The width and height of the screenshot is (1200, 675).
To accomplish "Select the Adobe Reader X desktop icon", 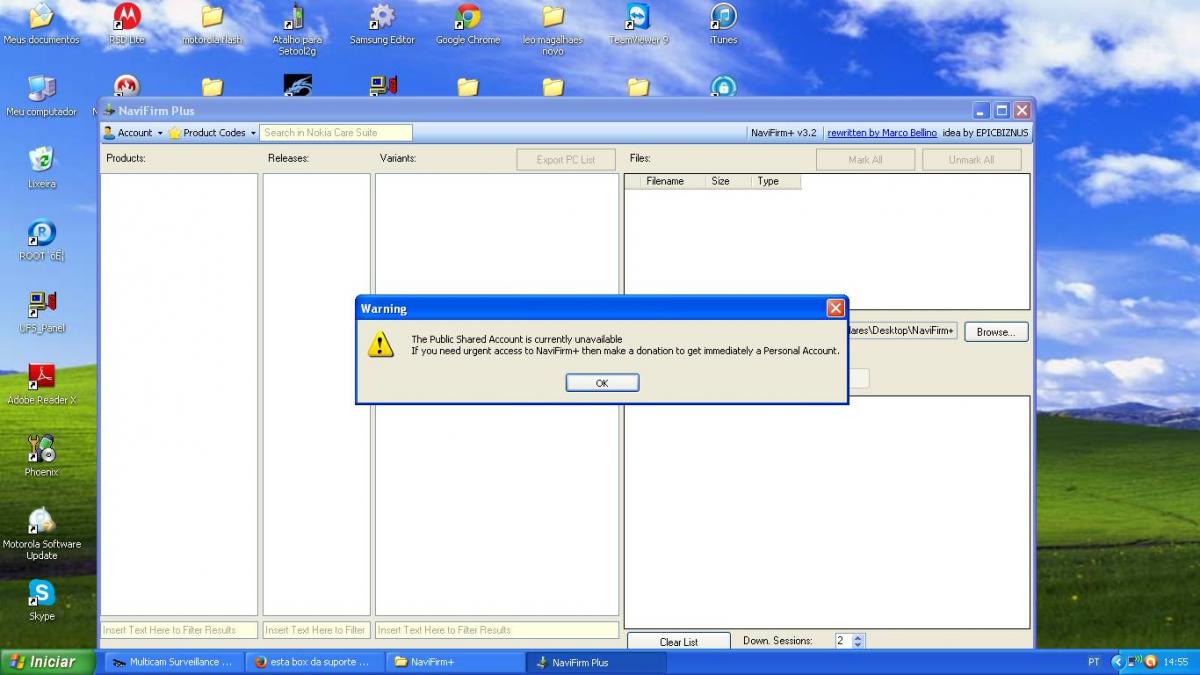I will tap(41, 384).
